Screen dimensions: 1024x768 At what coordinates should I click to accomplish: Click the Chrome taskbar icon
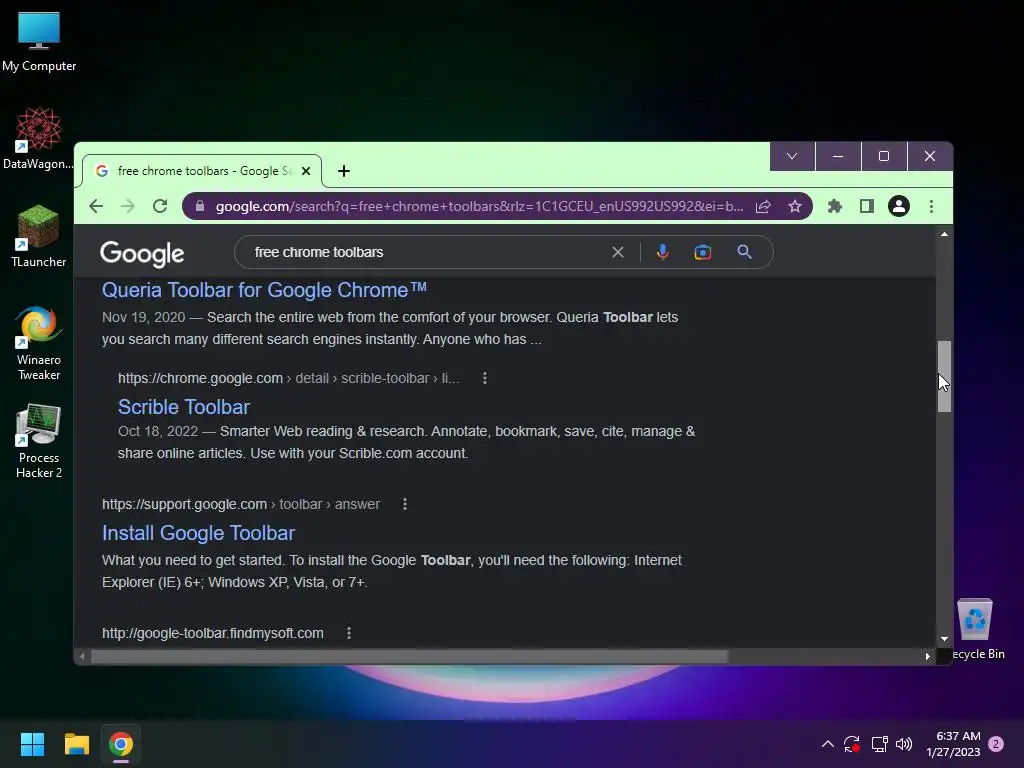tap(121, 744)
